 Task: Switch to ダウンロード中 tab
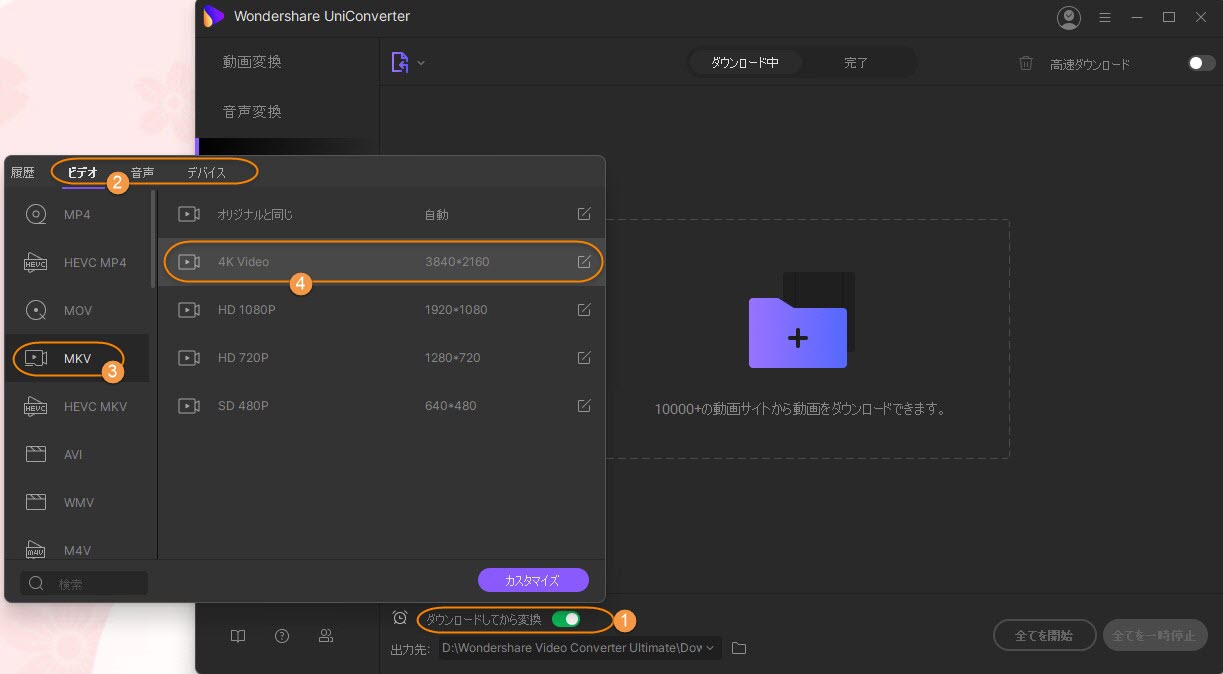click(x=745, y=63)
